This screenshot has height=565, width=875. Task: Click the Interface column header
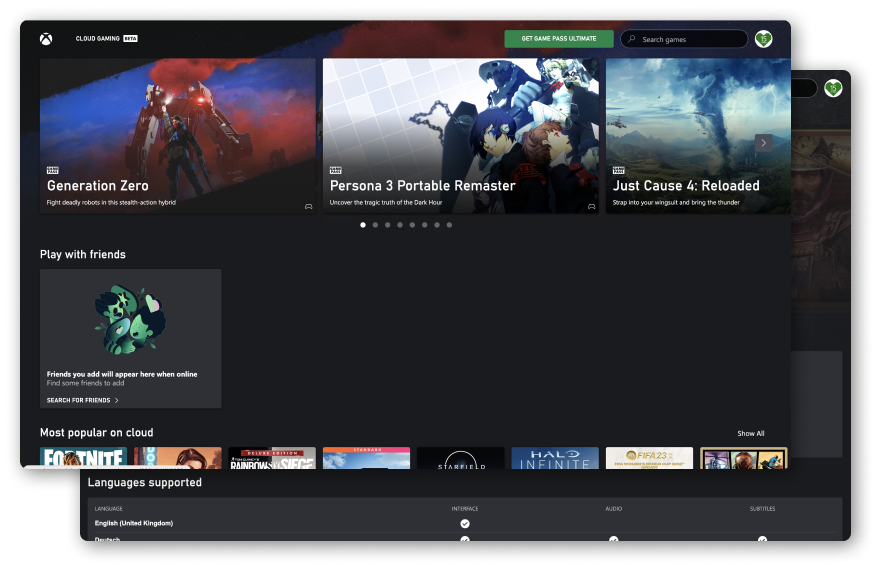465,509
